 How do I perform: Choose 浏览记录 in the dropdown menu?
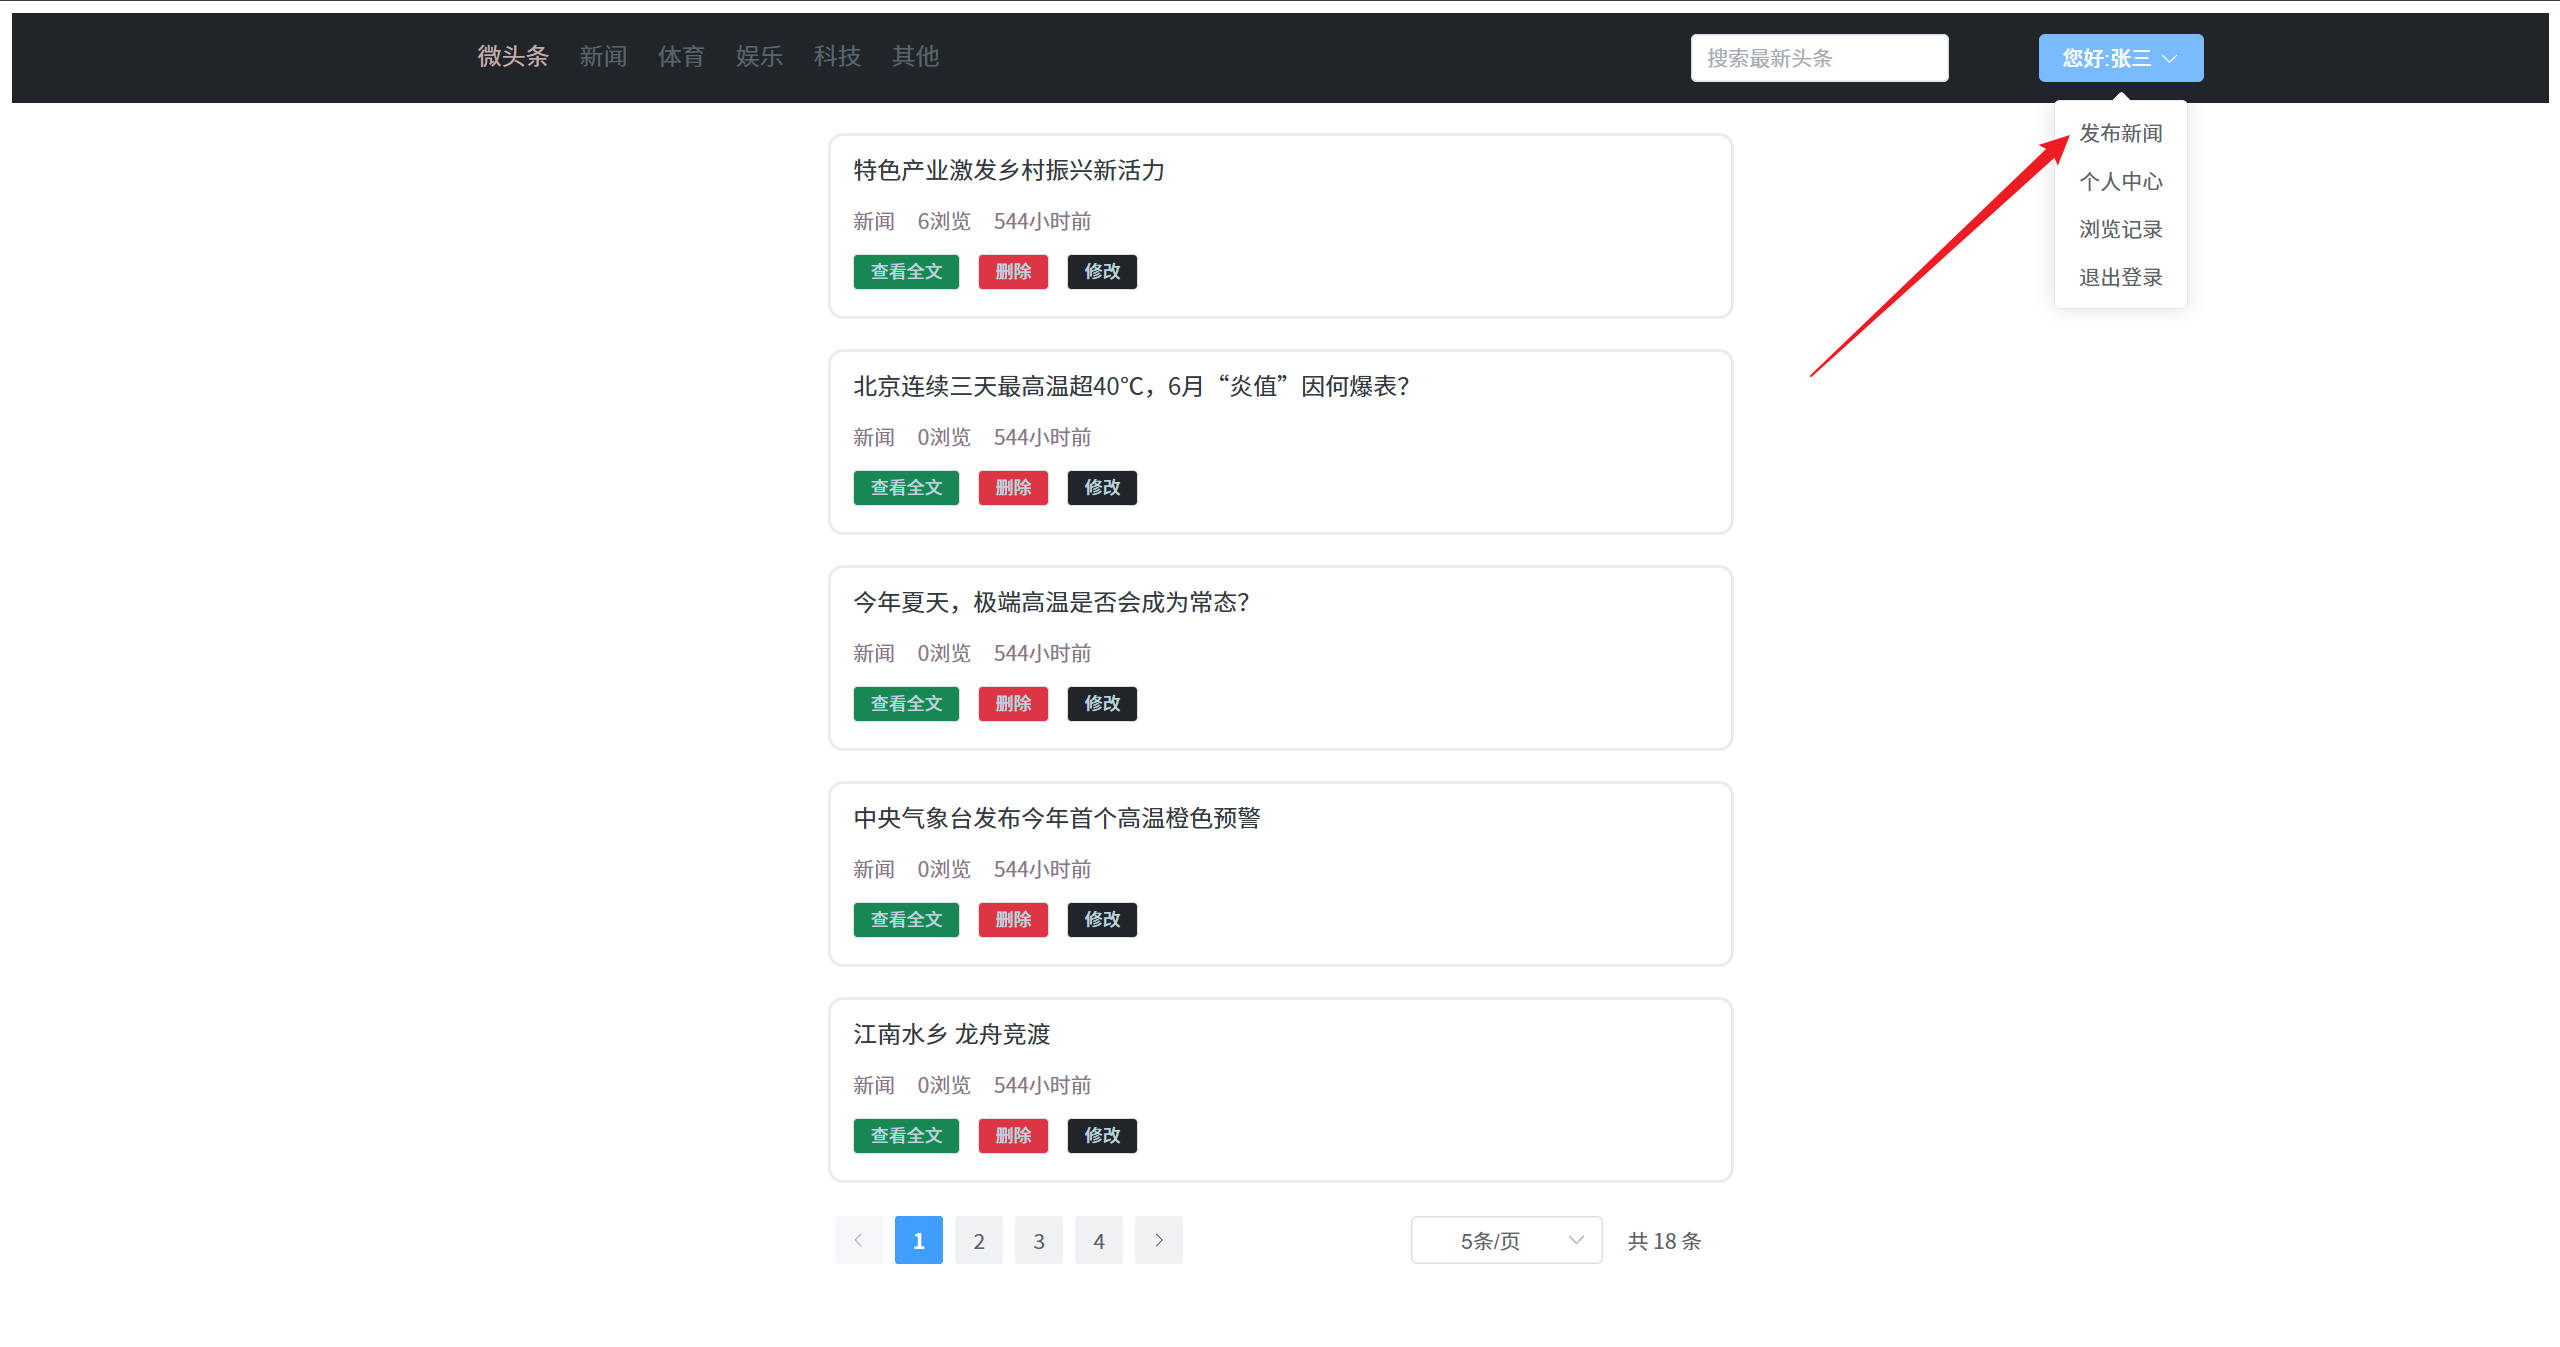click(x=2120, y=229)
